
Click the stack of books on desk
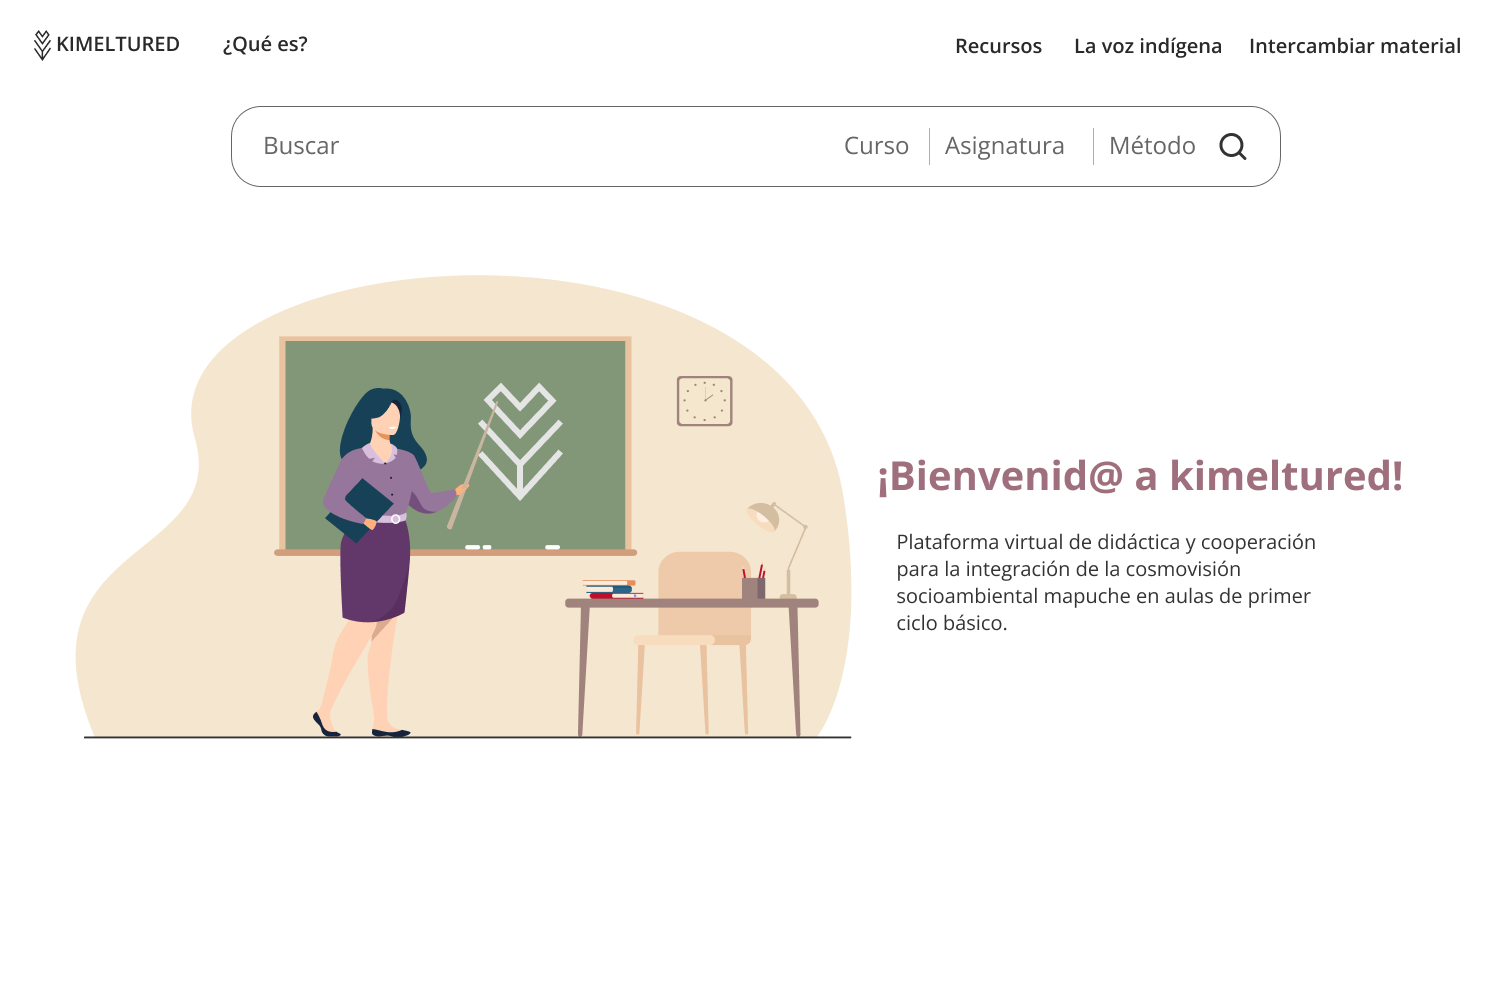point(612,589)
